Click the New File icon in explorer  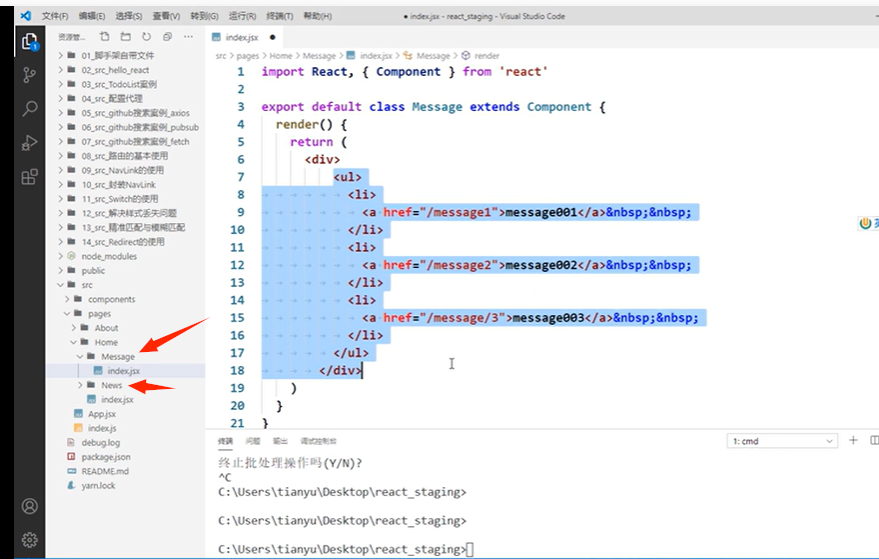pos(105,36)
